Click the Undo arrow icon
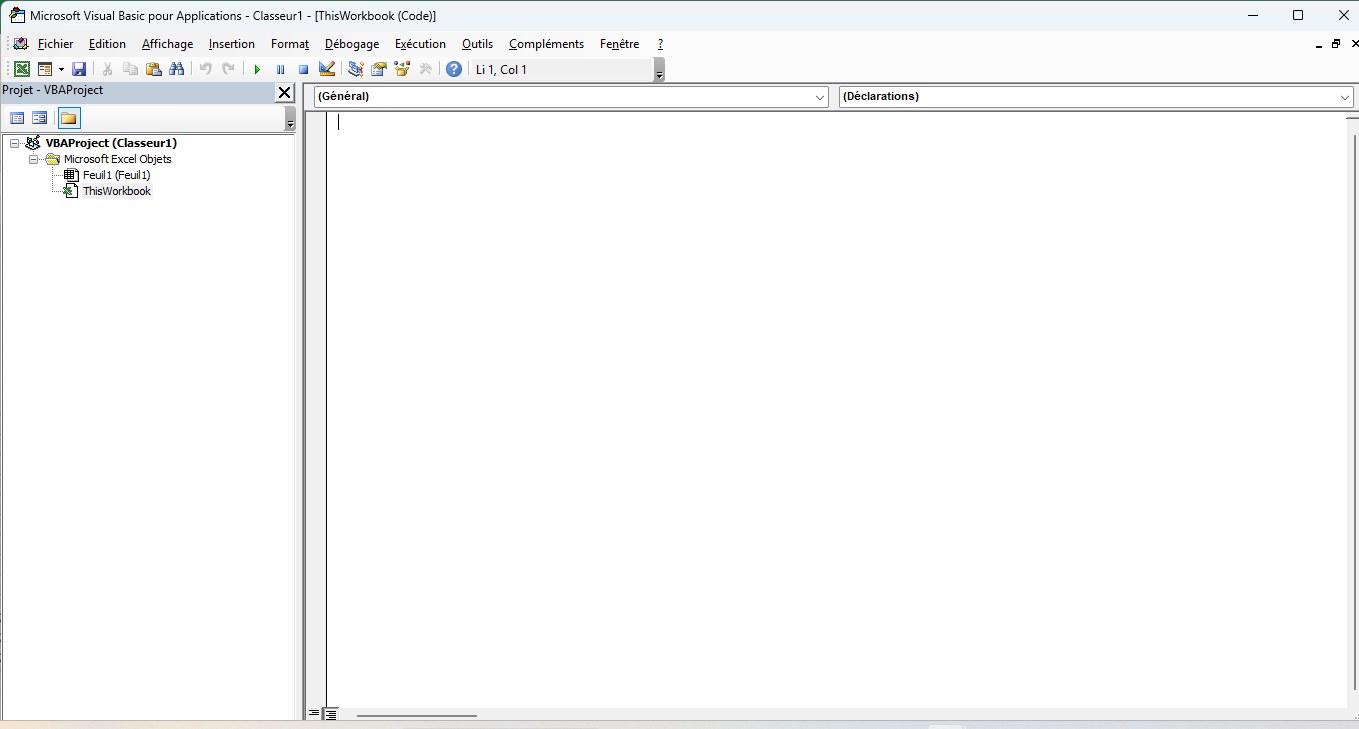The height and width of the screenshot is (729, 1359). [206, 69]
